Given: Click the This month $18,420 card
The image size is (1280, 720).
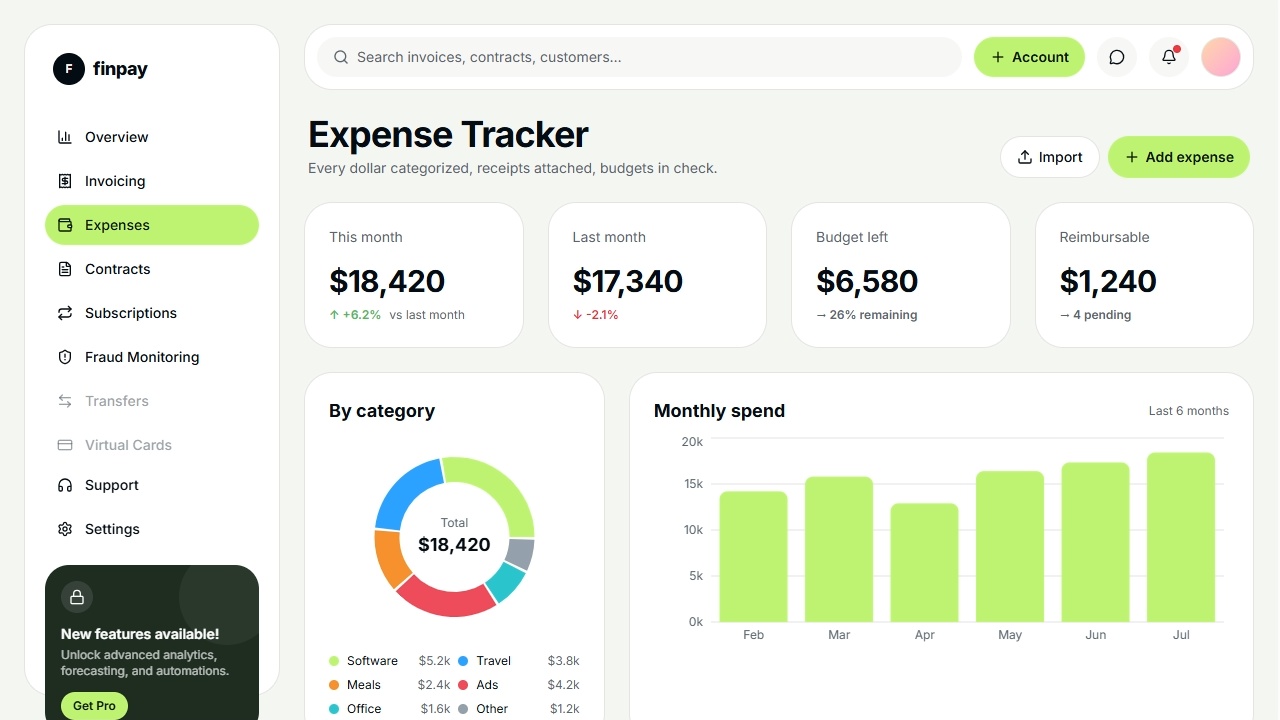Looking at the screenshot, I should click(x=414, y=275).
